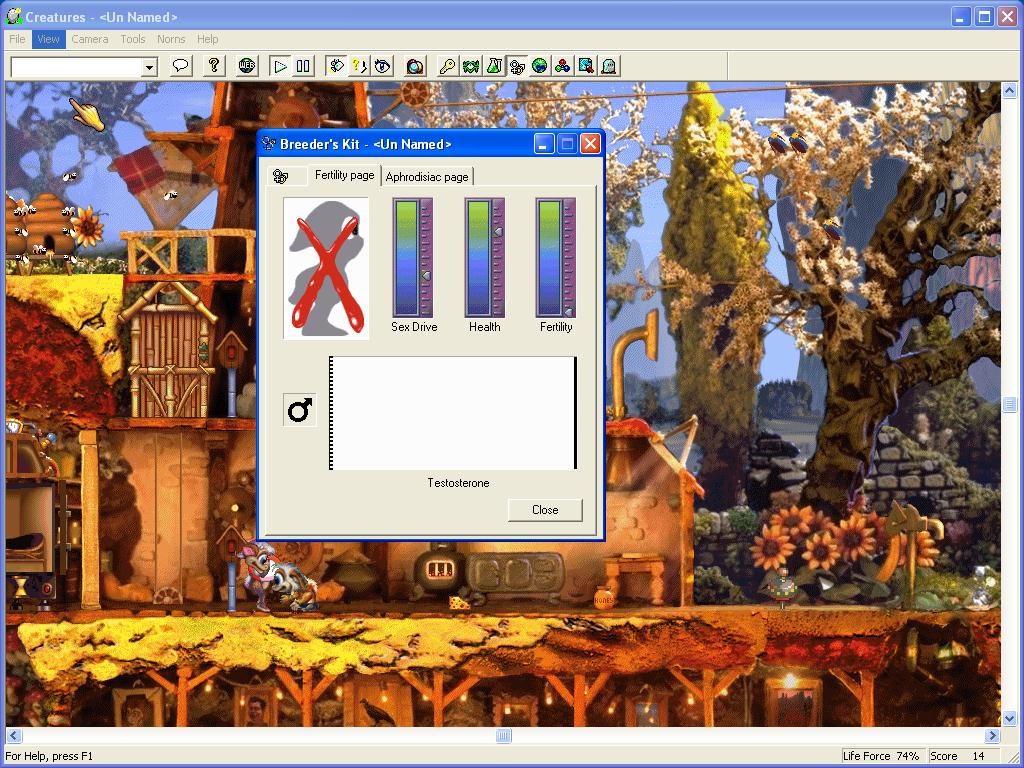The image size is (1024, 768).
Task: Open the Tools menu
Action: [x=133, y=39]
